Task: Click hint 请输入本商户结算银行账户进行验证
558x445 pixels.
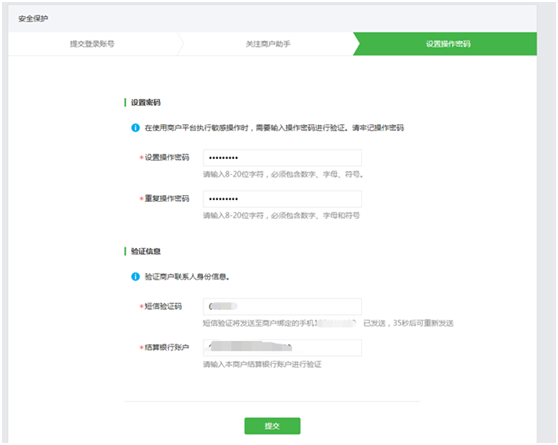Action: 262,364
